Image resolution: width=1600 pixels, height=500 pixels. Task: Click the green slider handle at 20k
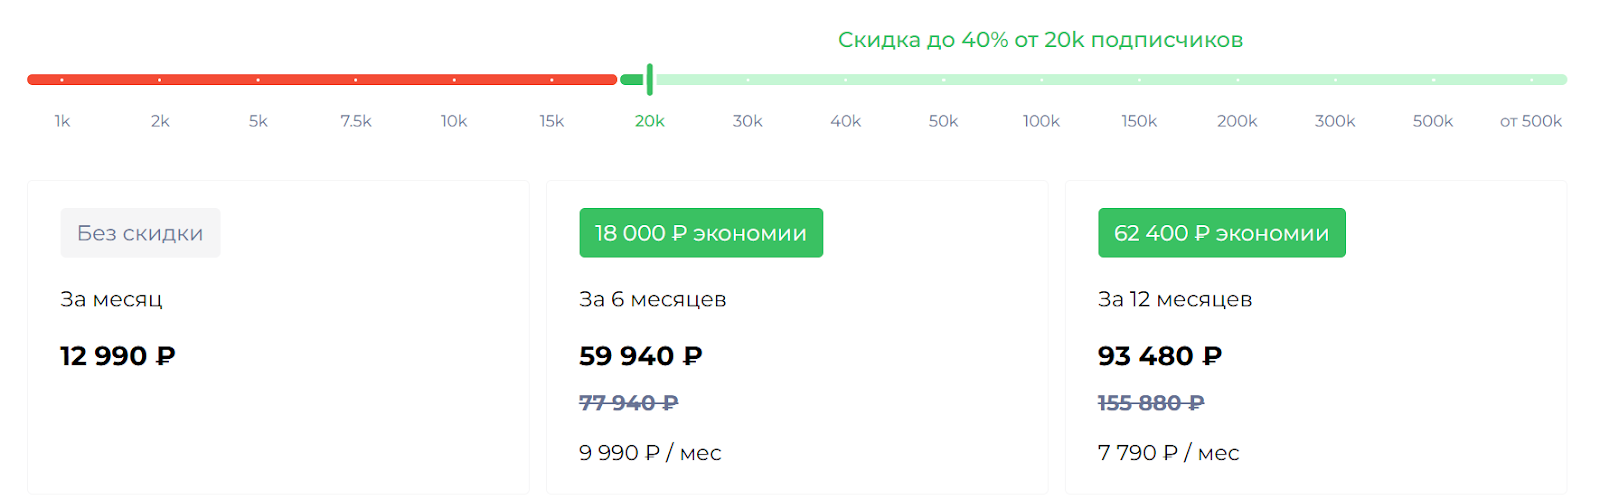[x=650, y=79]
